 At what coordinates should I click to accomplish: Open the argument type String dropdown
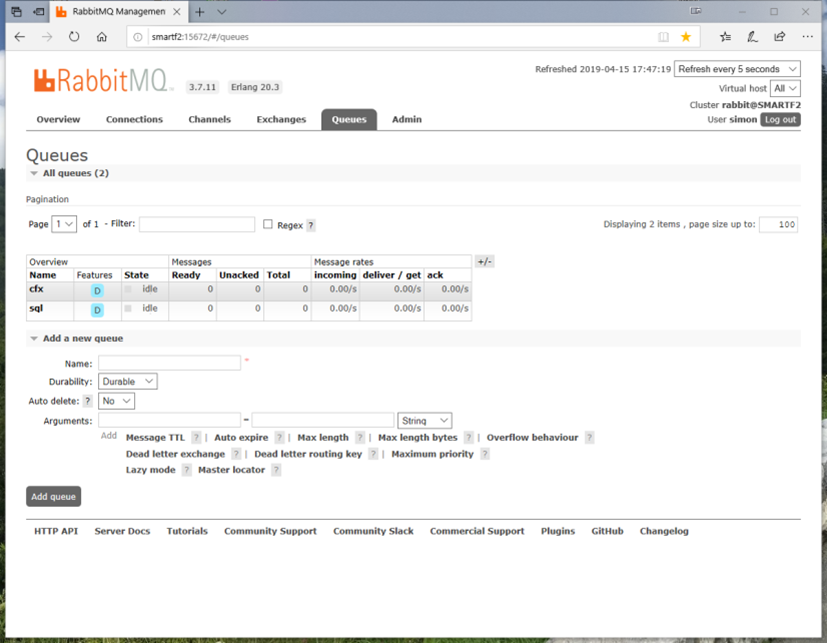click(x=425, y=420)
